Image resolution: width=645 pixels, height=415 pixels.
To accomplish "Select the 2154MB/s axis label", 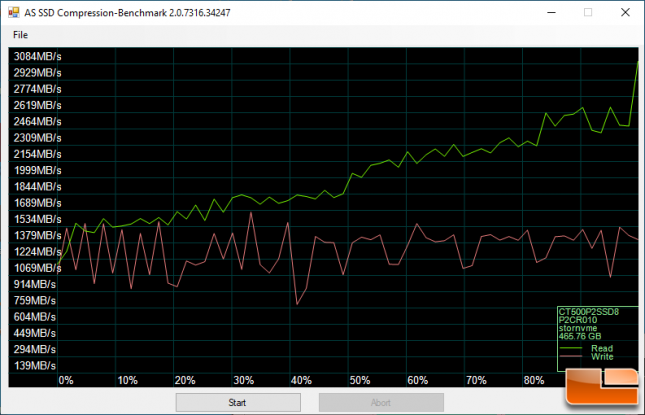I will [x=37, y=154].
